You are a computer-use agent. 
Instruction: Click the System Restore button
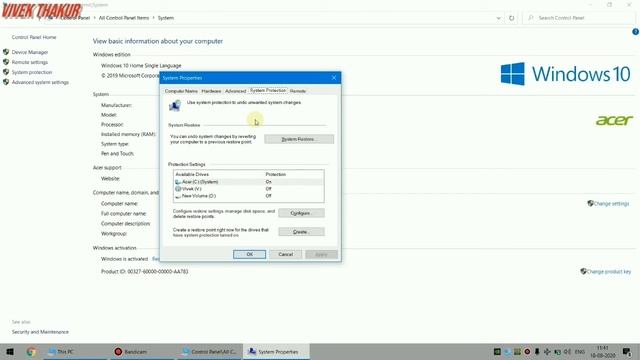tap(299, 139)
